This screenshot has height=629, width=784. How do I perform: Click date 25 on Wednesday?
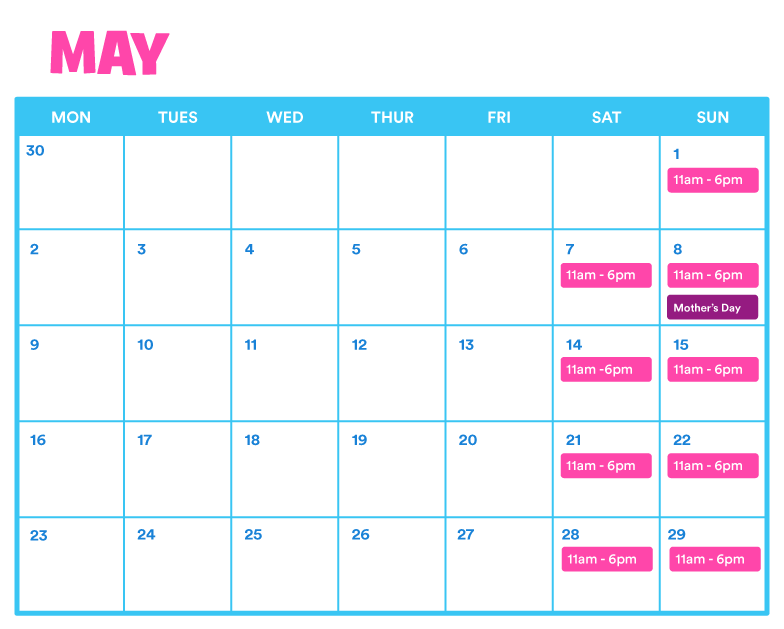(x=253, y=534)
